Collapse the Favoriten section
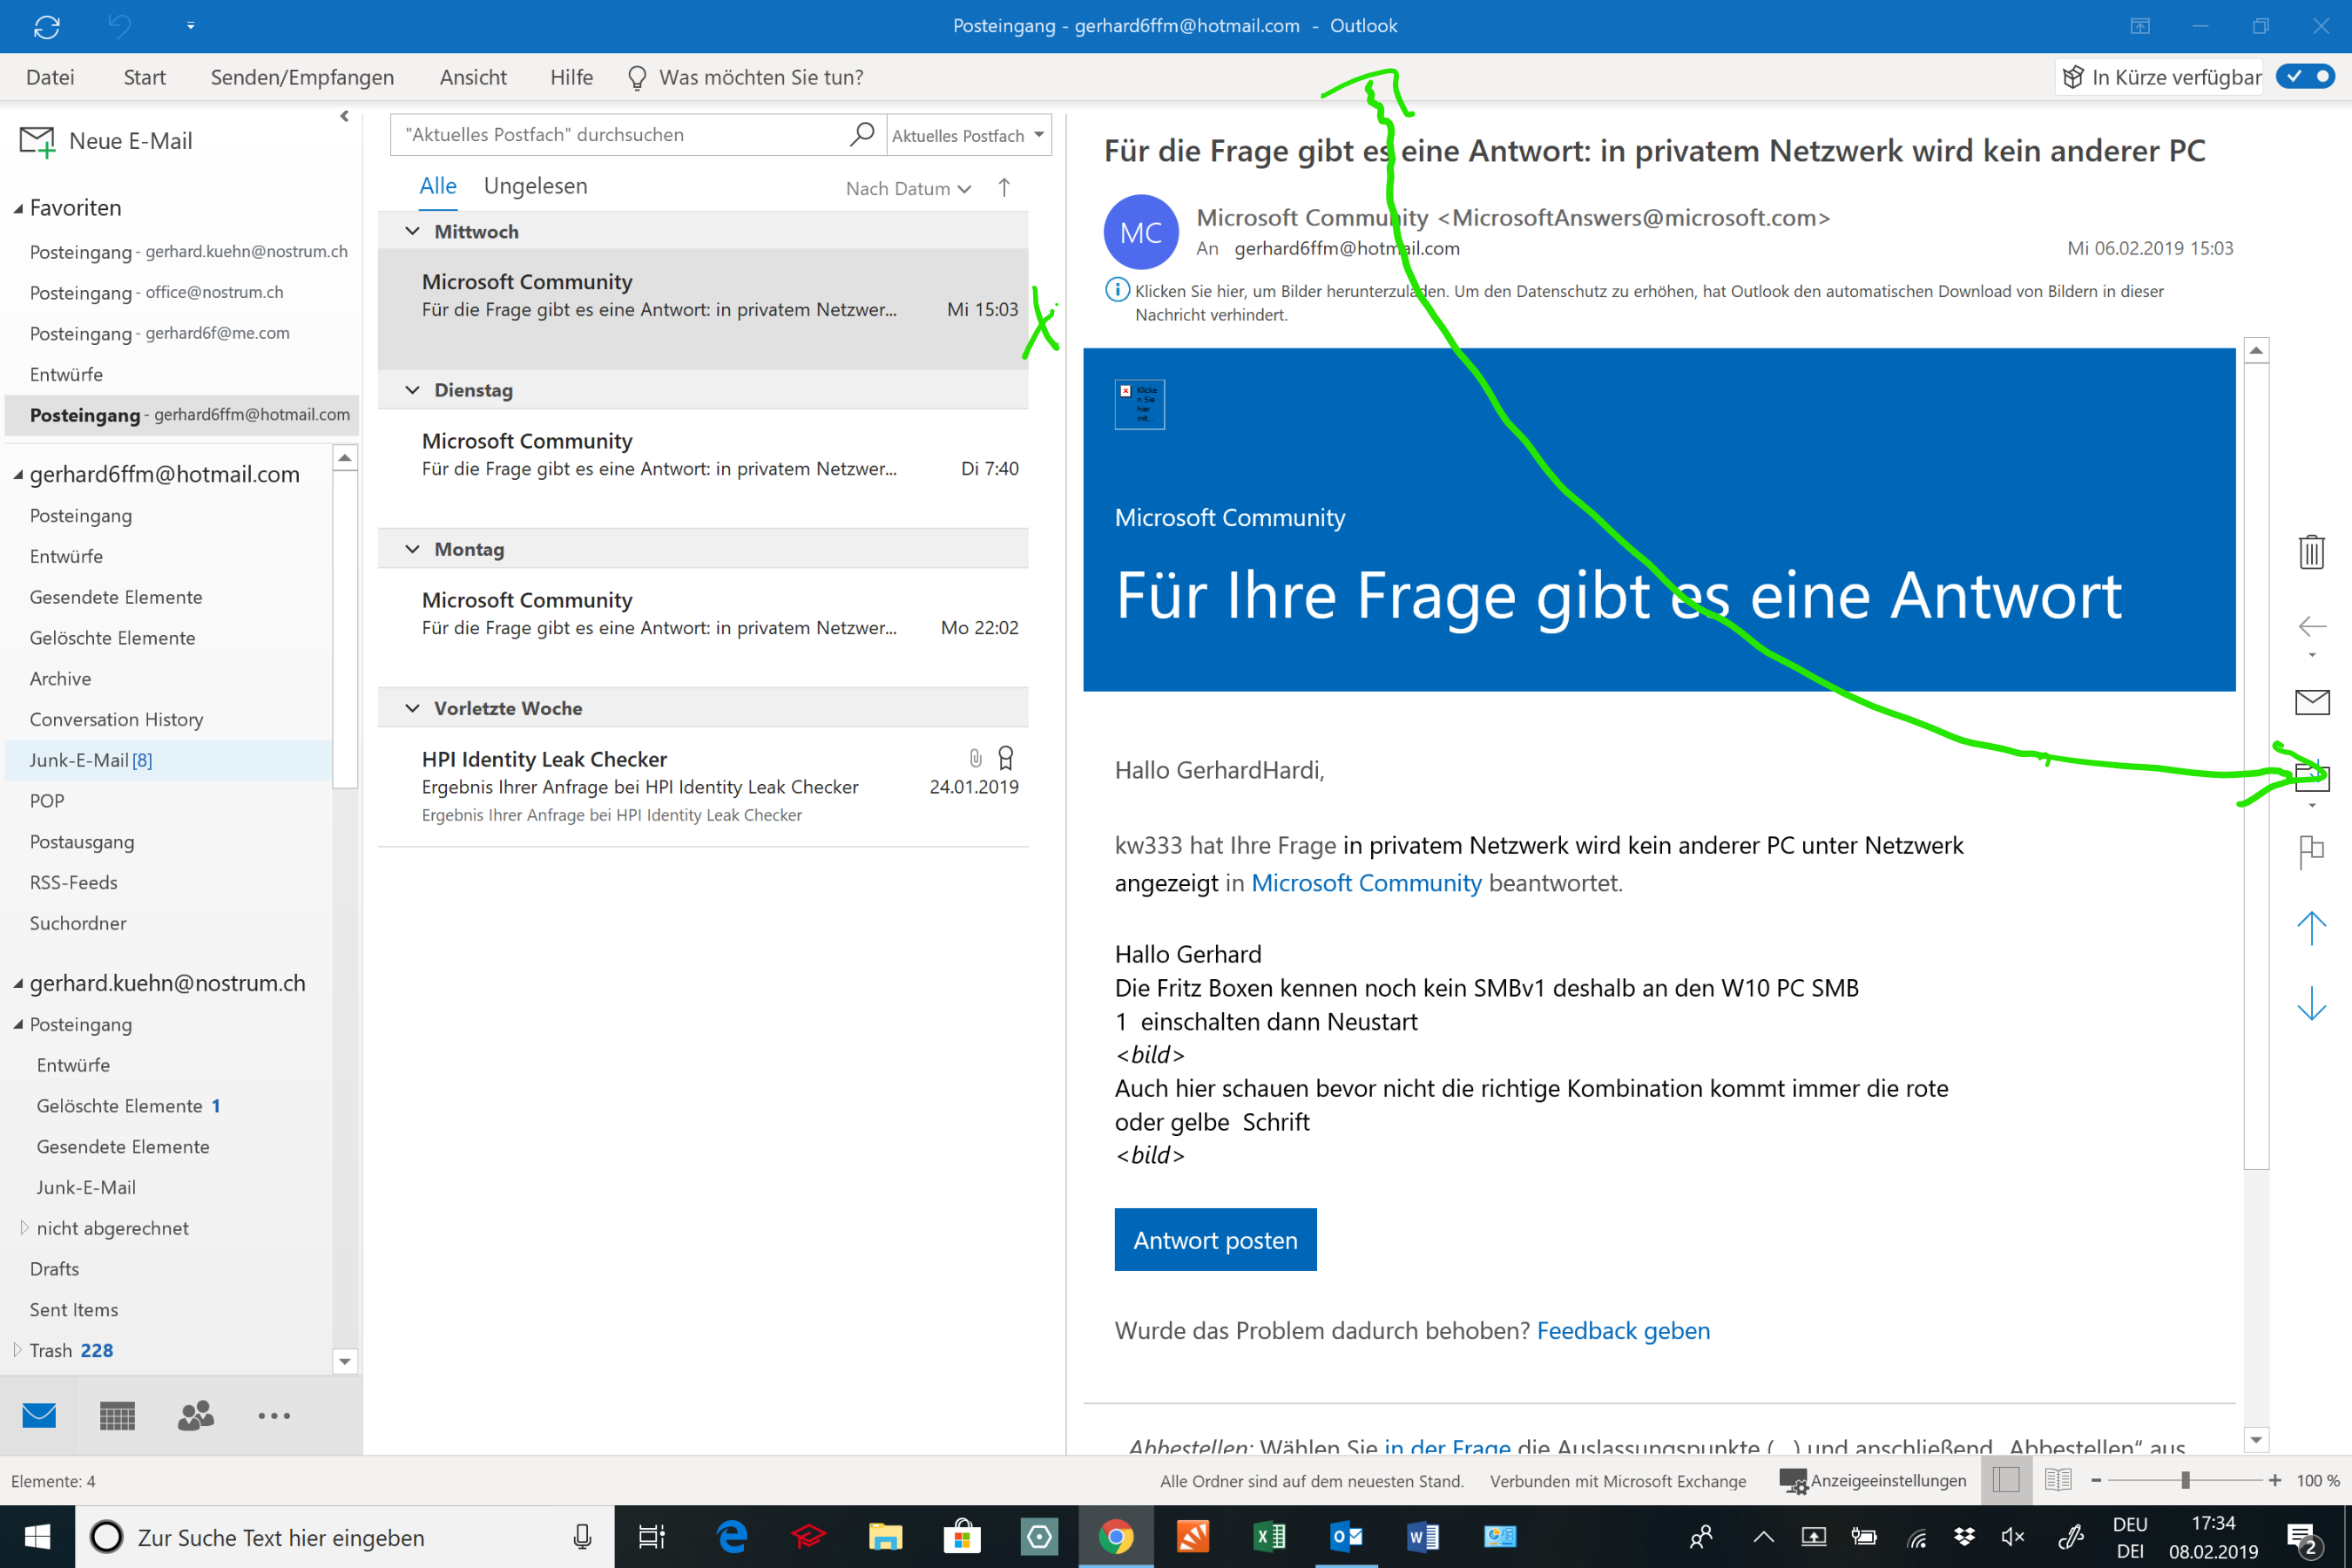 [18, 208]
